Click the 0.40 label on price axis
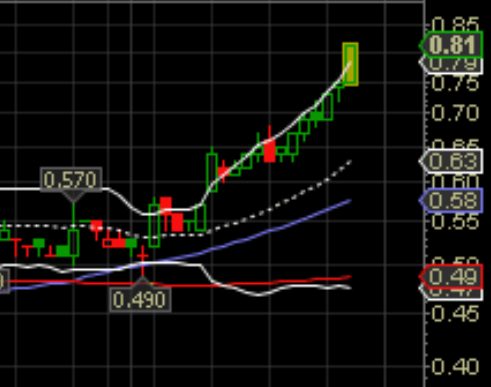This screenshot has height=387, width=491. pos(455,366)
